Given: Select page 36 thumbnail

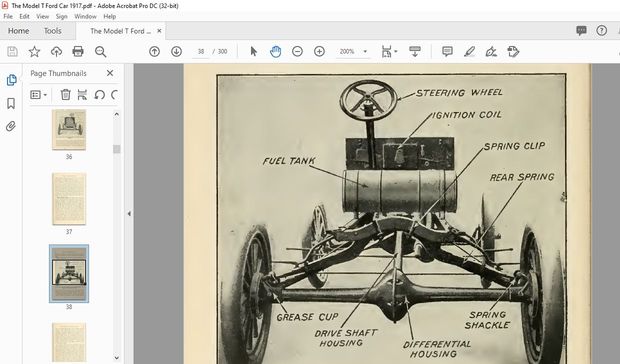Looking at the screenshot, I should click(69, 130).
